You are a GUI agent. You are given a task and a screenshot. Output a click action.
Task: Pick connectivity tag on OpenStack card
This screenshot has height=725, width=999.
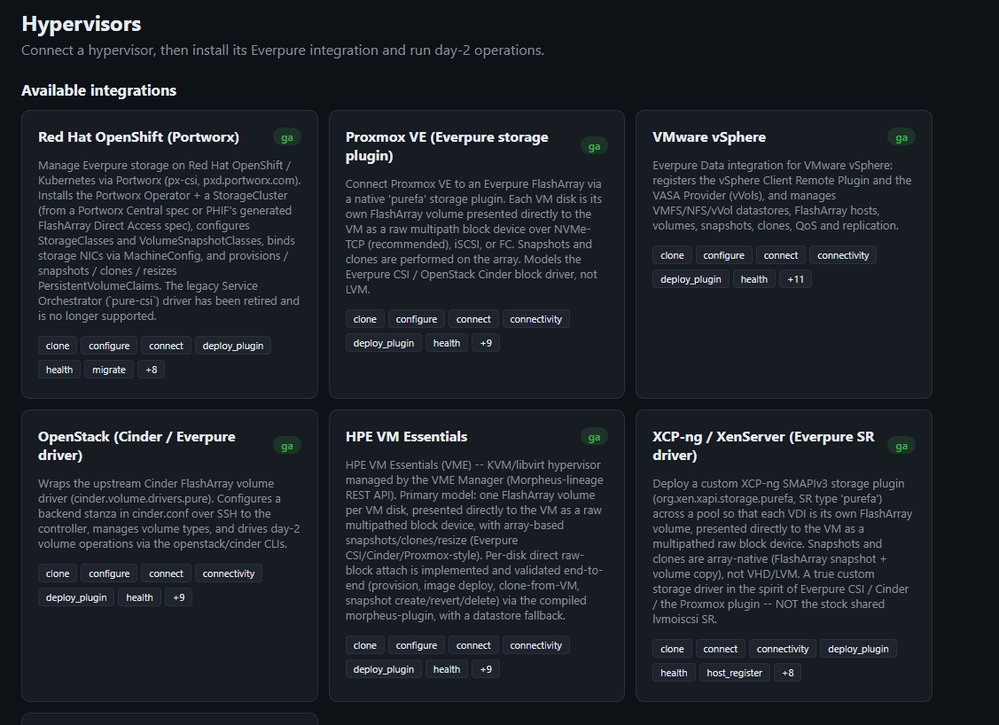[228, 573]
